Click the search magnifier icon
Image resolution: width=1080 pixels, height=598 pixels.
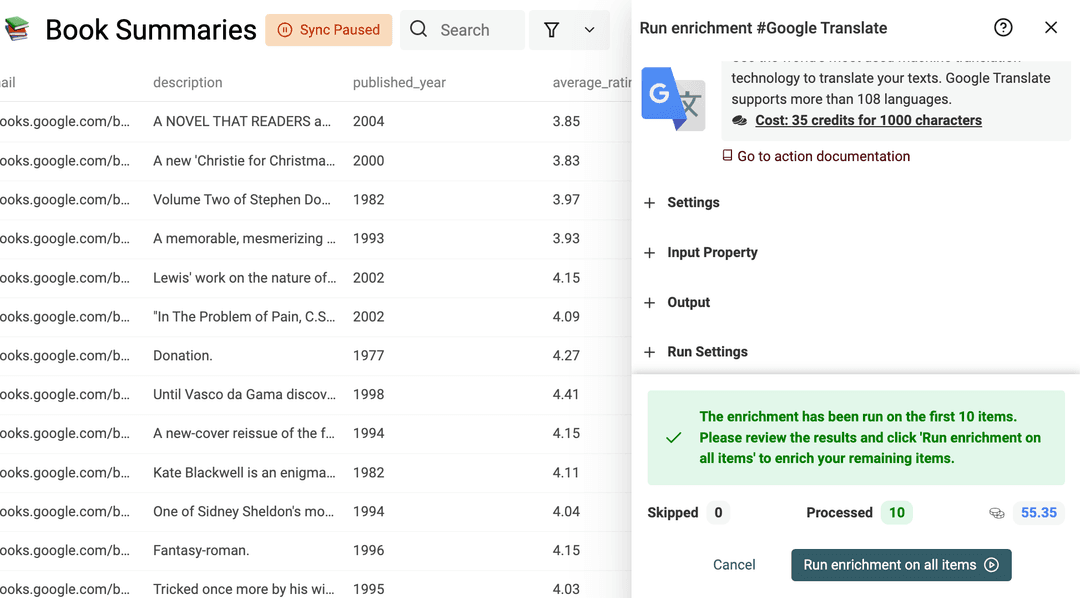point(418,29)
